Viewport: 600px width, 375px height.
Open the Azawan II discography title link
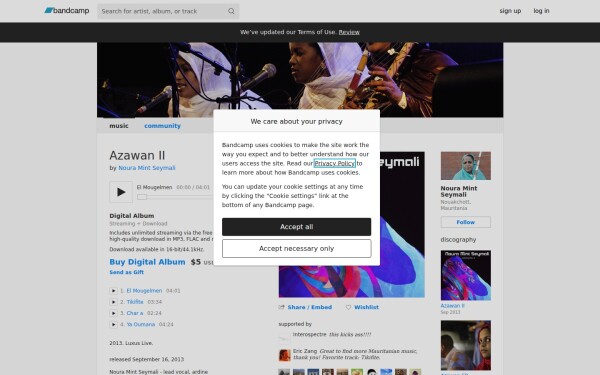pos(452,306)
